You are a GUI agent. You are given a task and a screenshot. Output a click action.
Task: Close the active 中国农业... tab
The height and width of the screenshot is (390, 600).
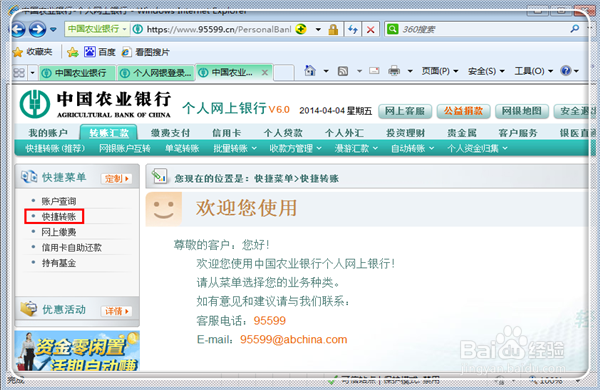[x=264, y=72]
